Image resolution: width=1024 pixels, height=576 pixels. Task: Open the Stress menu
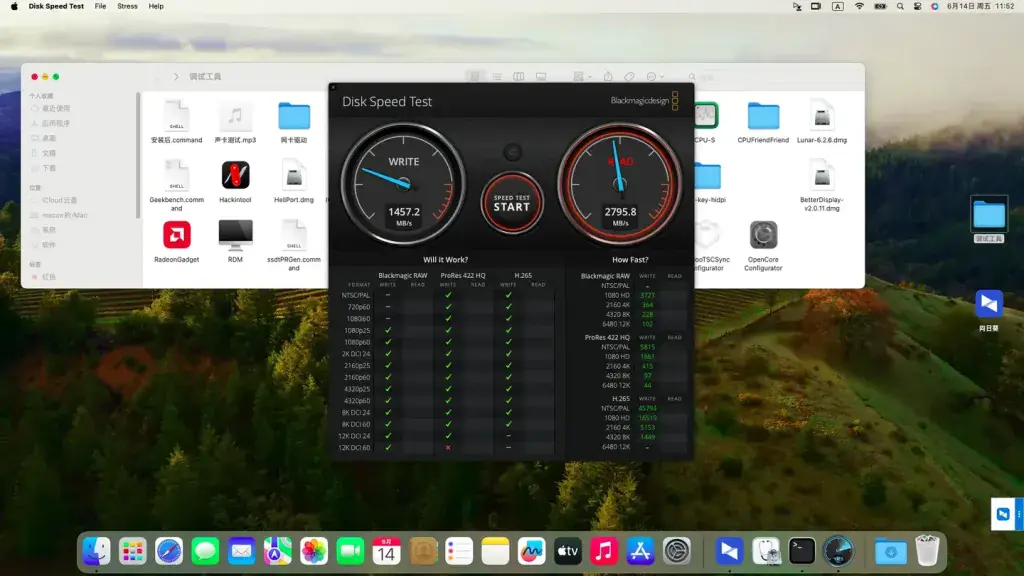127,7
